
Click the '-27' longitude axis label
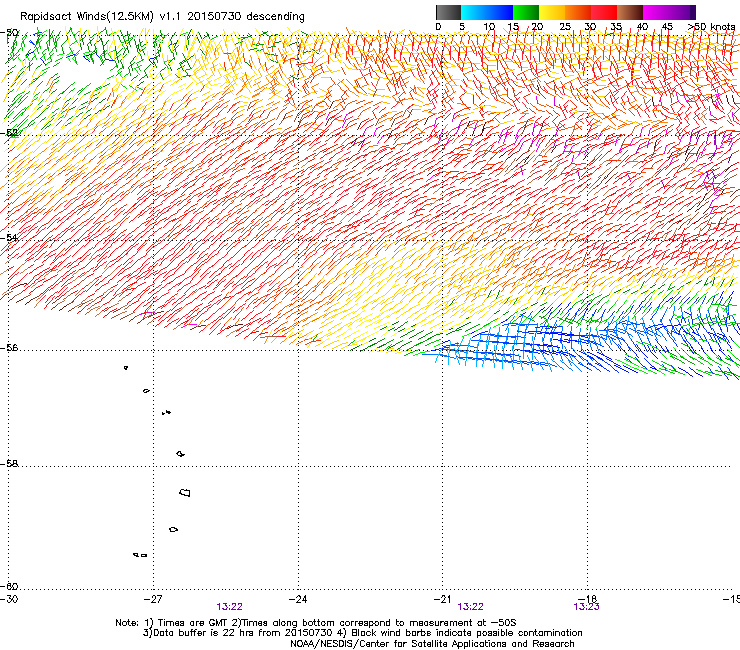click(153, 599)
